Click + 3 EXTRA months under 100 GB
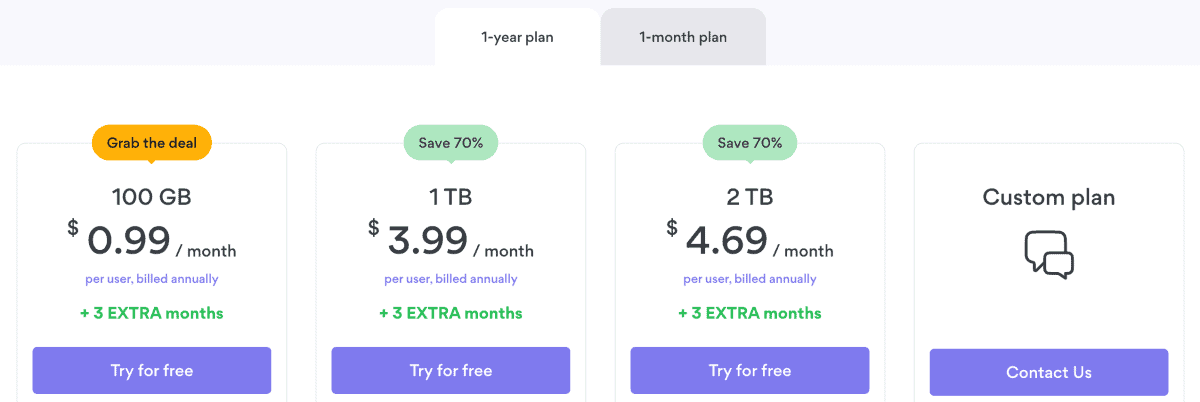1200x402 pixels. (x=152, y=313)
